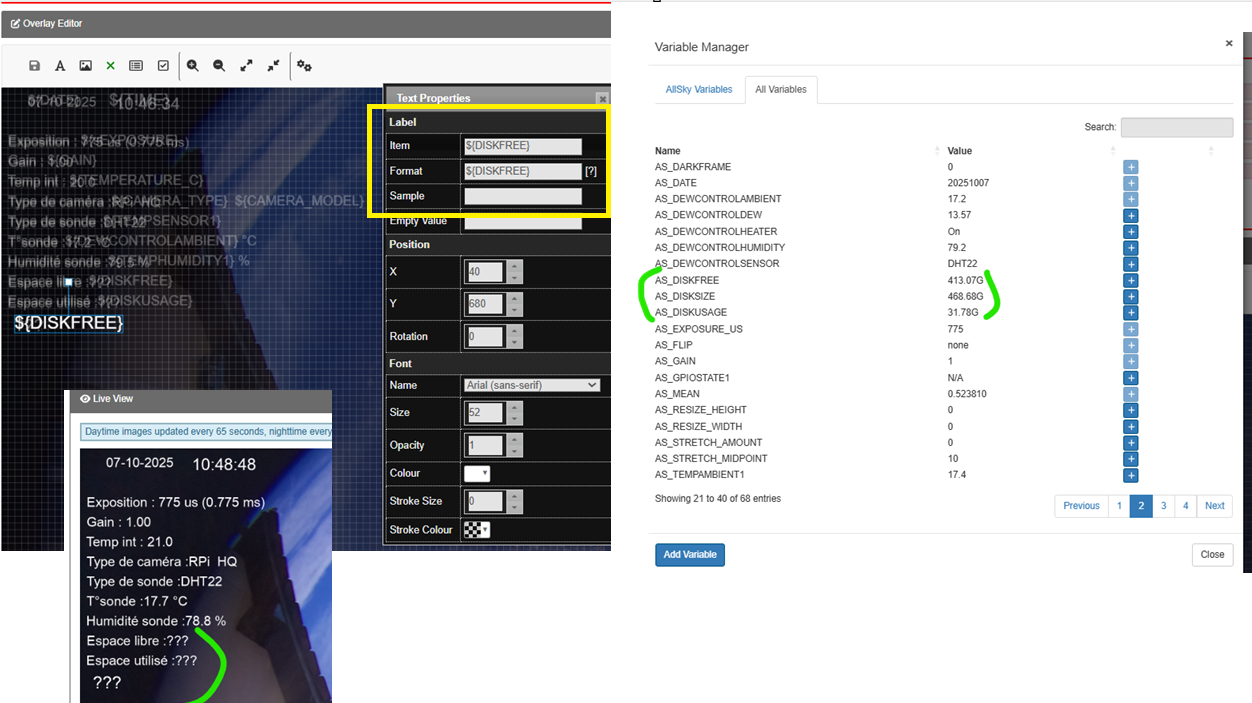This screenshot has height=703, width=1252.
Task: Click the plus button in AS_MEAN row
Action: coord(1131,394)
